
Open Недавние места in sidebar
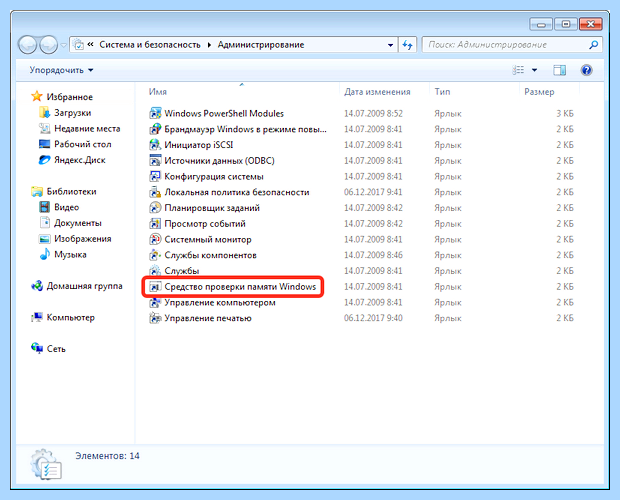[87, 128]
